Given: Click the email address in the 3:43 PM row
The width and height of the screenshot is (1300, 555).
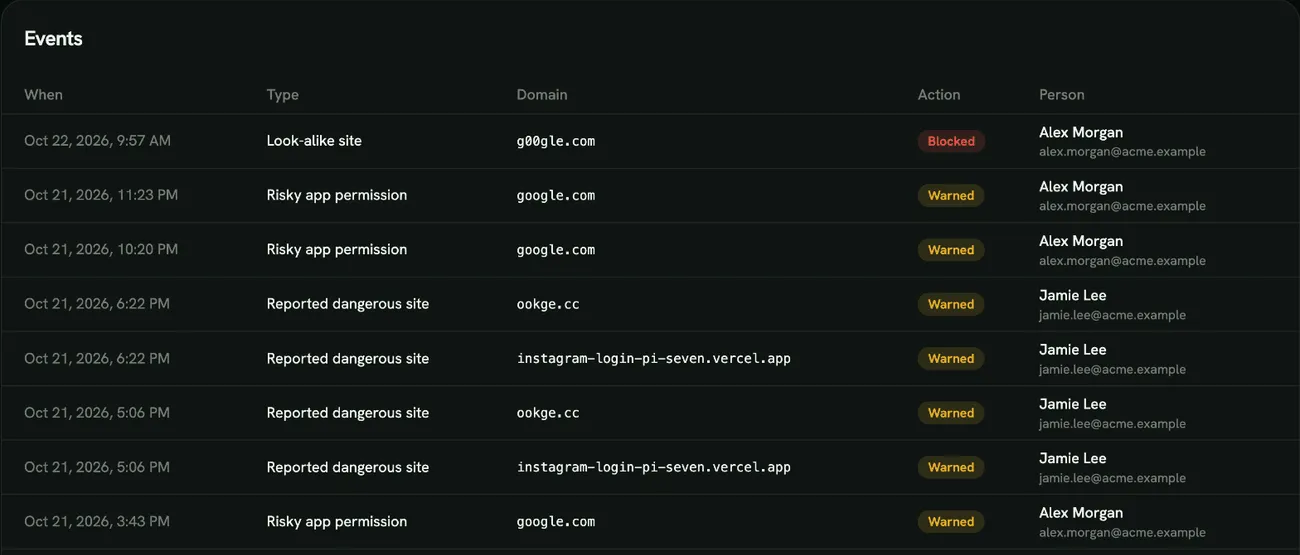Looking at the screenshot, I should (x=1122, y=532).
